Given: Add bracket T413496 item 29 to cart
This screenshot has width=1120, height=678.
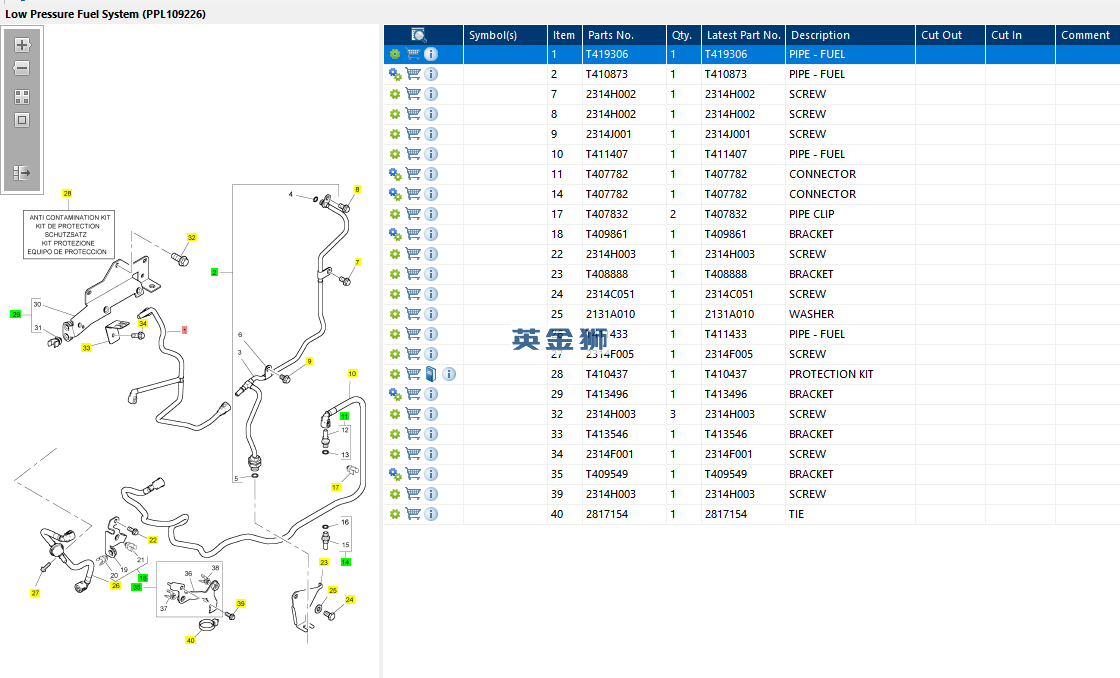Looking at the screenshot, I should pos(413,394).
